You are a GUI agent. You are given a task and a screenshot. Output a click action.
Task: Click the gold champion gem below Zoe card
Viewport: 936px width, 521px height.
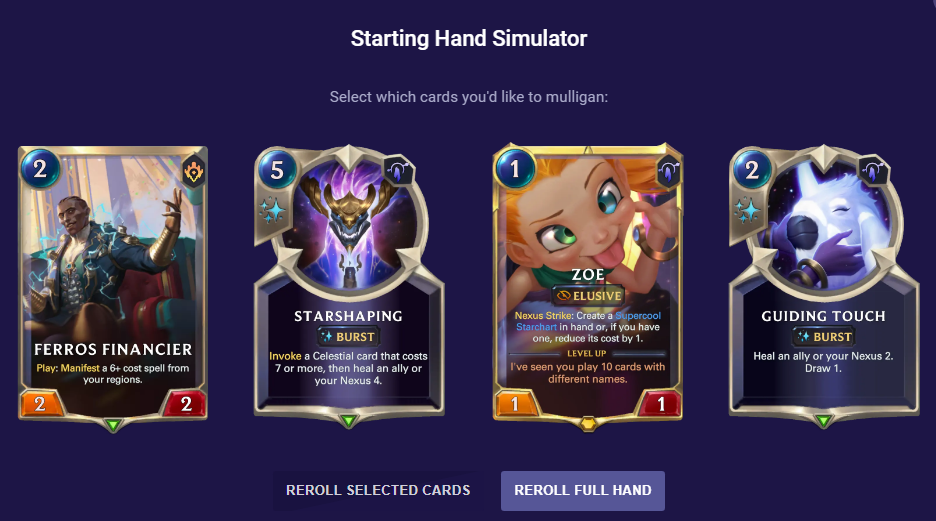click(589, 424)
